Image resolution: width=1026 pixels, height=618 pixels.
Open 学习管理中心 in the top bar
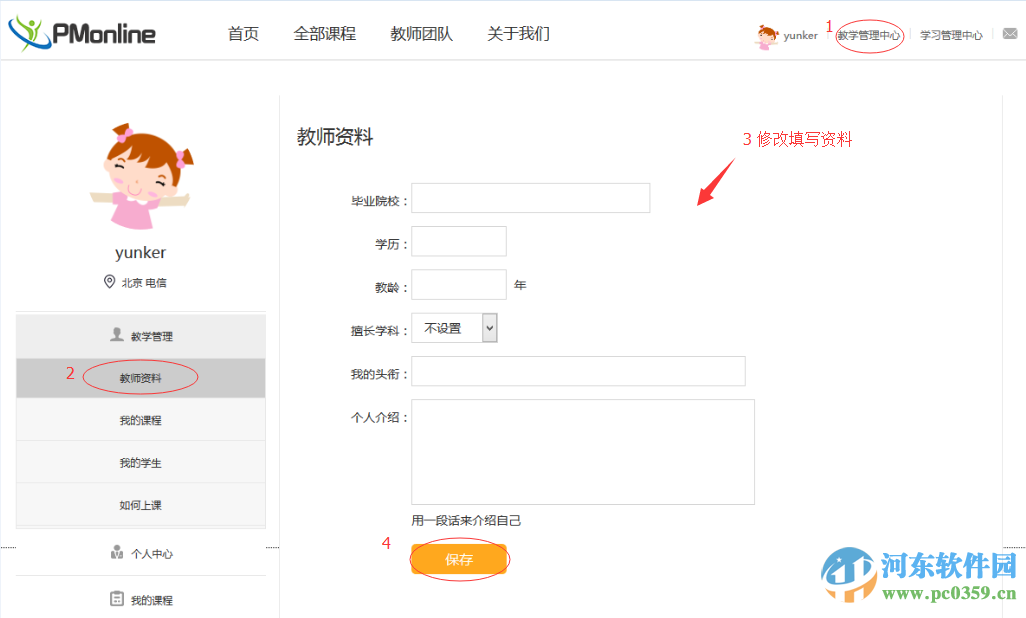(950, 35)
